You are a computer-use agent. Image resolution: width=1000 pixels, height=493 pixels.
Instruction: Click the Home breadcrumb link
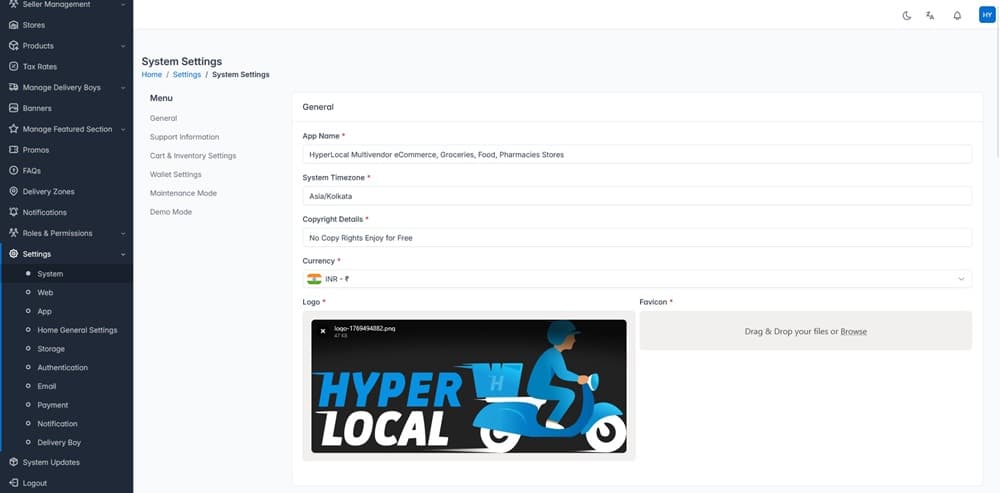(151, 75)
